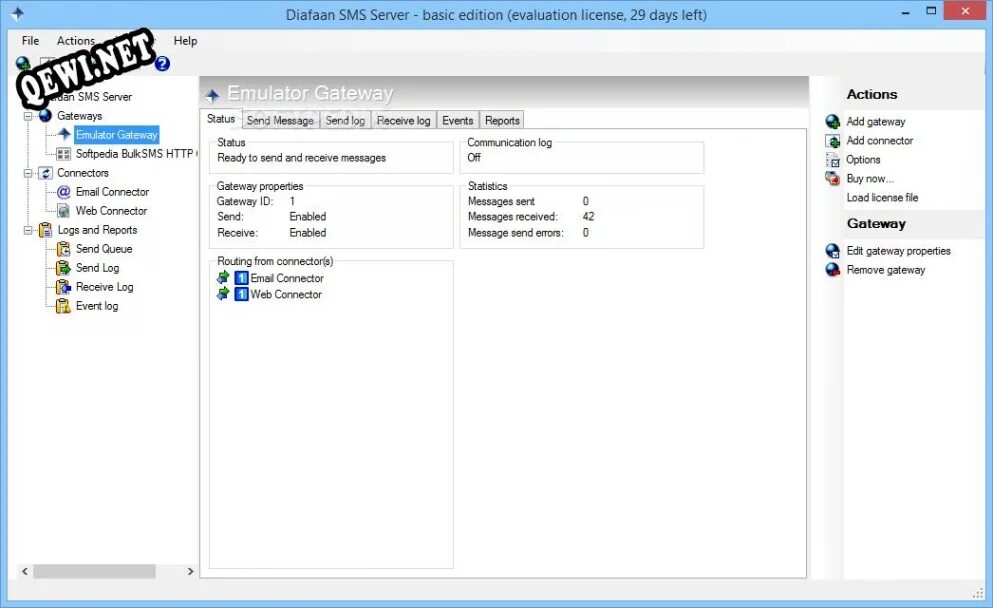993x608 pixels.
Task: Click Web Connector in routing list
Action: tap(286, 294)
